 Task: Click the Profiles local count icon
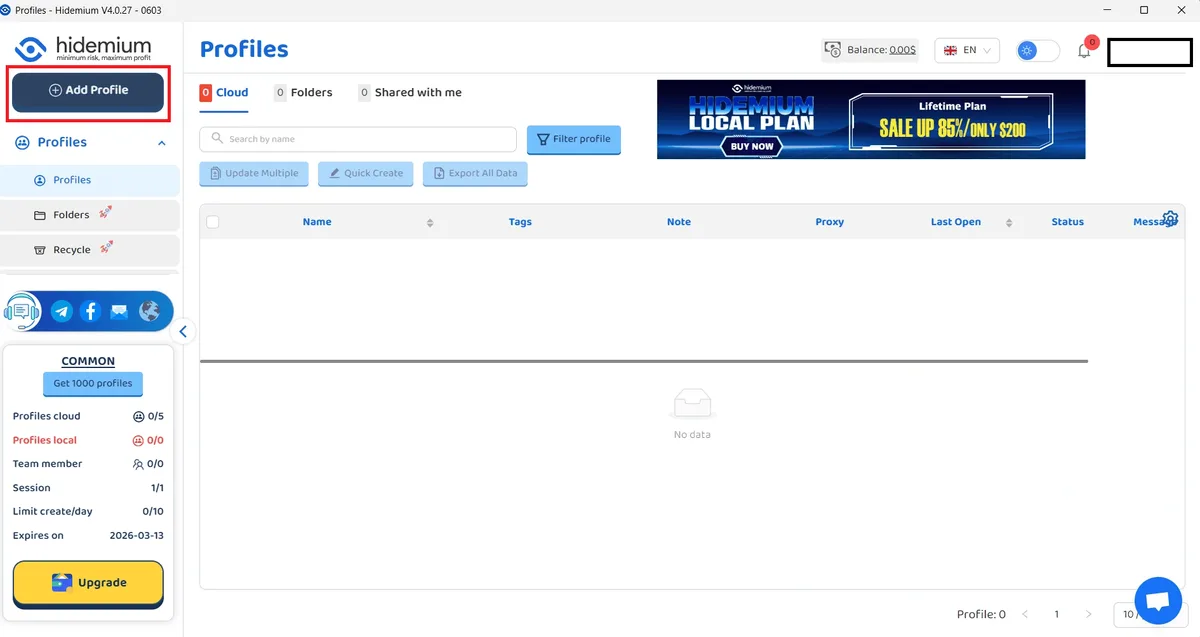click(x=138, y=441)
